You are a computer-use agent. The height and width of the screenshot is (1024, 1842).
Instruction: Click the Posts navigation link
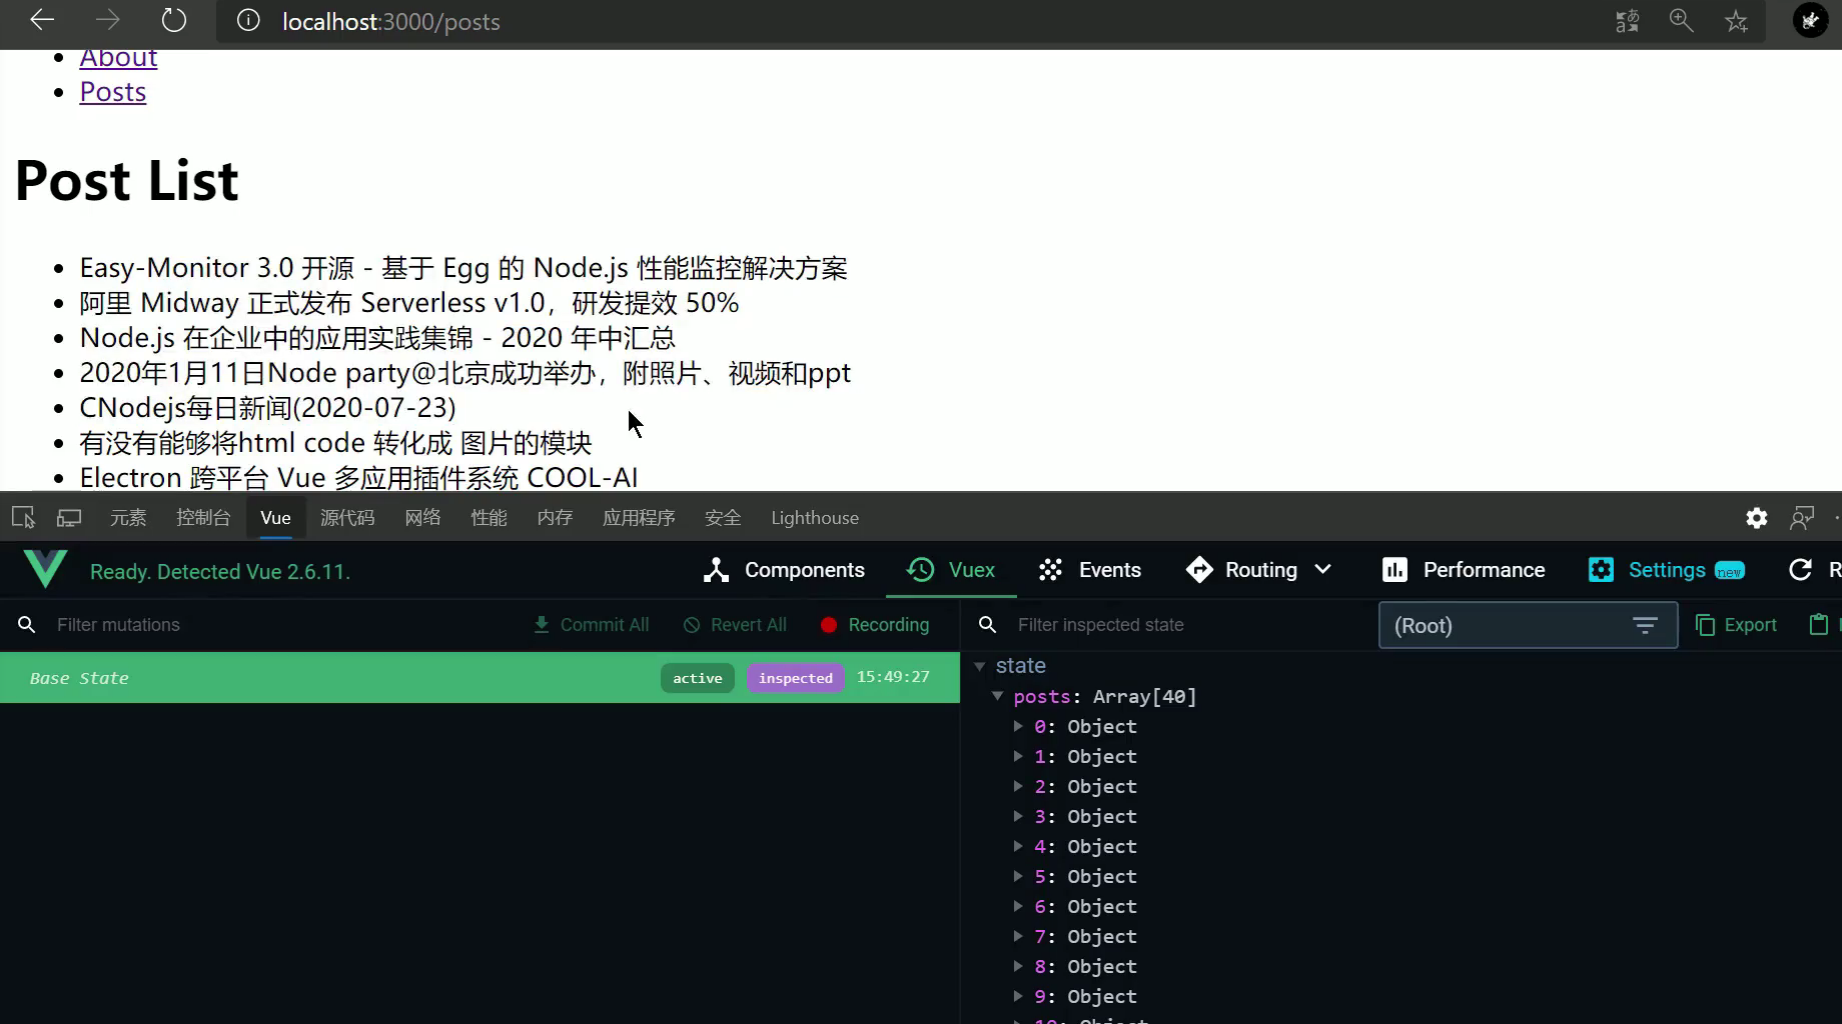point(113,92)
